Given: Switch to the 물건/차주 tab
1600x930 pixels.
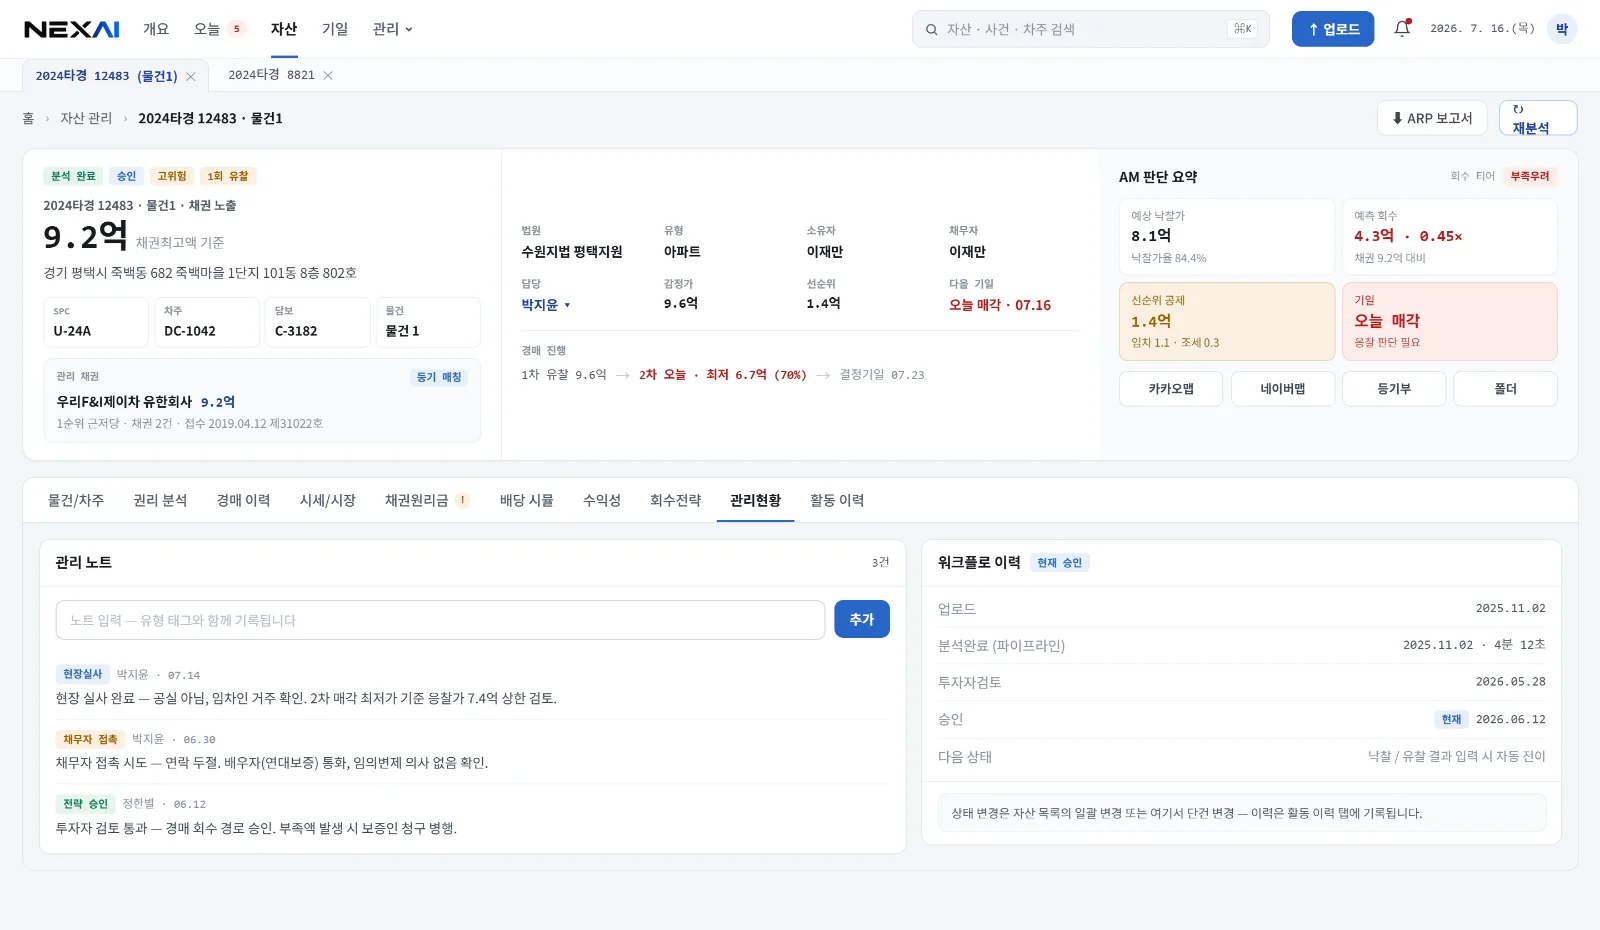Looking at the screenshot, I should coord(76,500).
